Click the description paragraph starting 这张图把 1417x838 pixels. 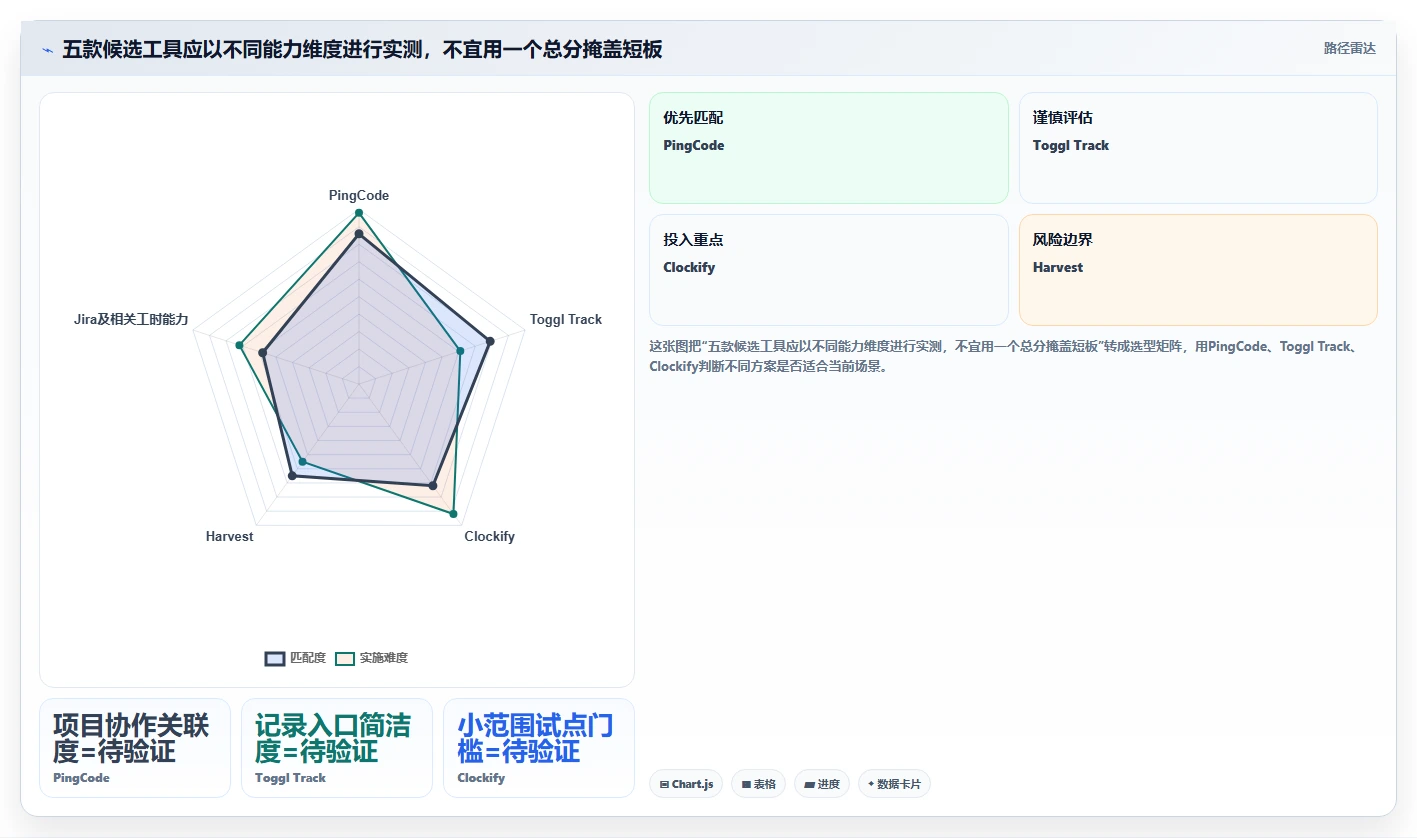tap(1003, 356)
